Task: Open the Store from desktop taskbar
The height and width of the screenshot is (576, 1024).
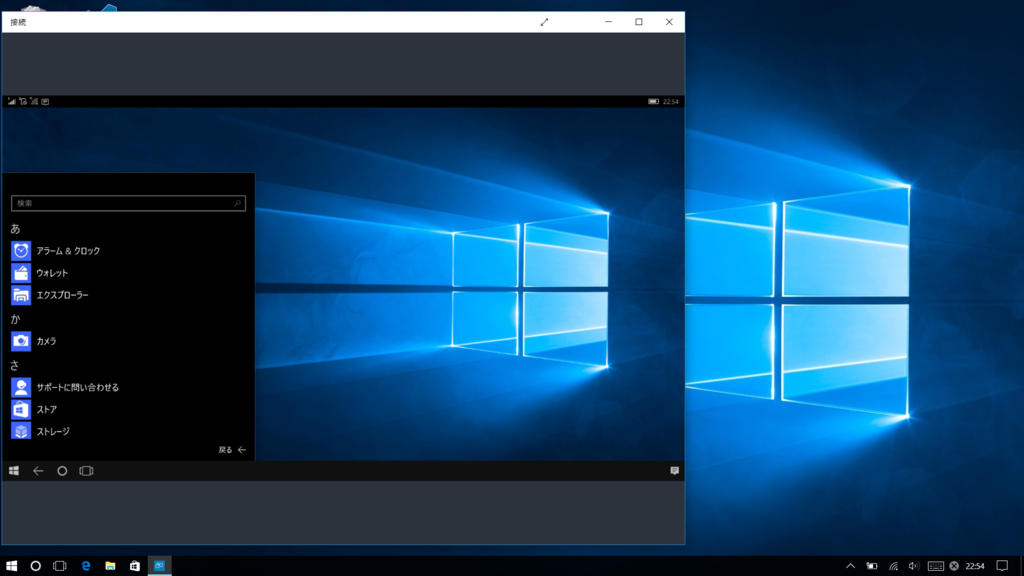Action: tap(135, 566)
